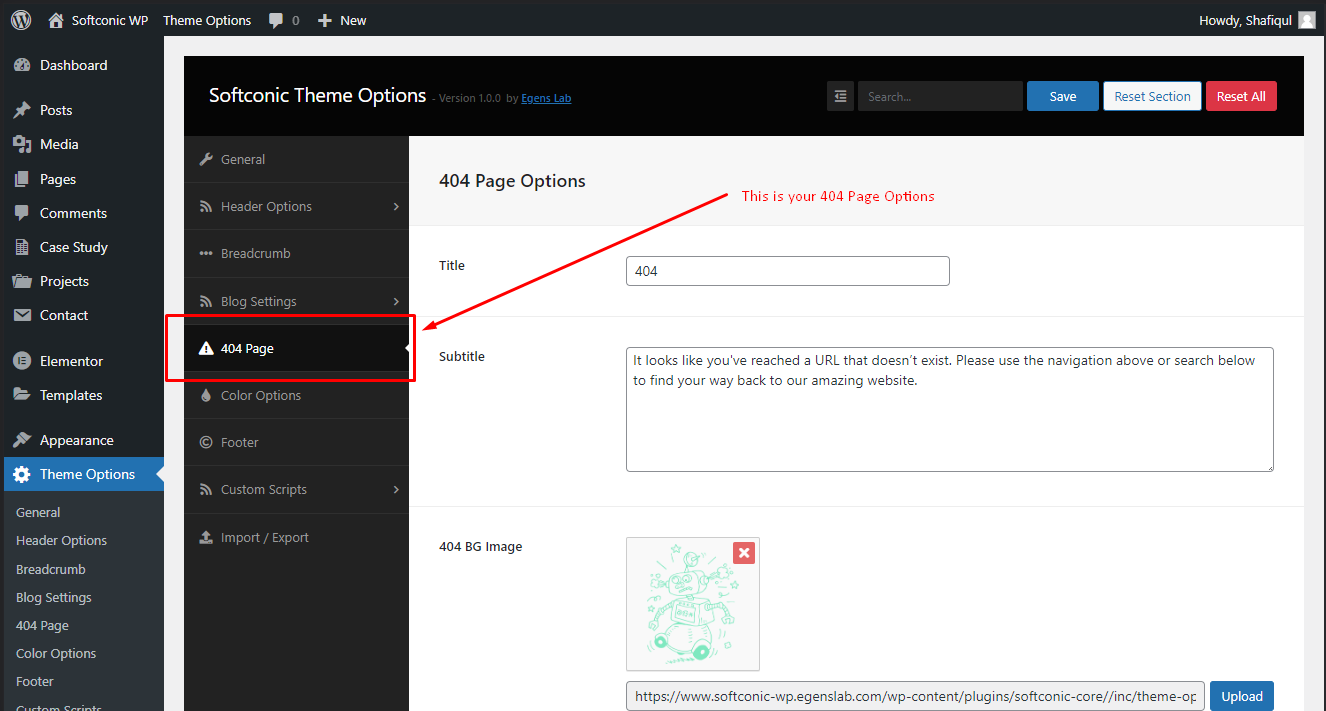
Task: Follow the Egens Lab link
Action: [546, 98]
